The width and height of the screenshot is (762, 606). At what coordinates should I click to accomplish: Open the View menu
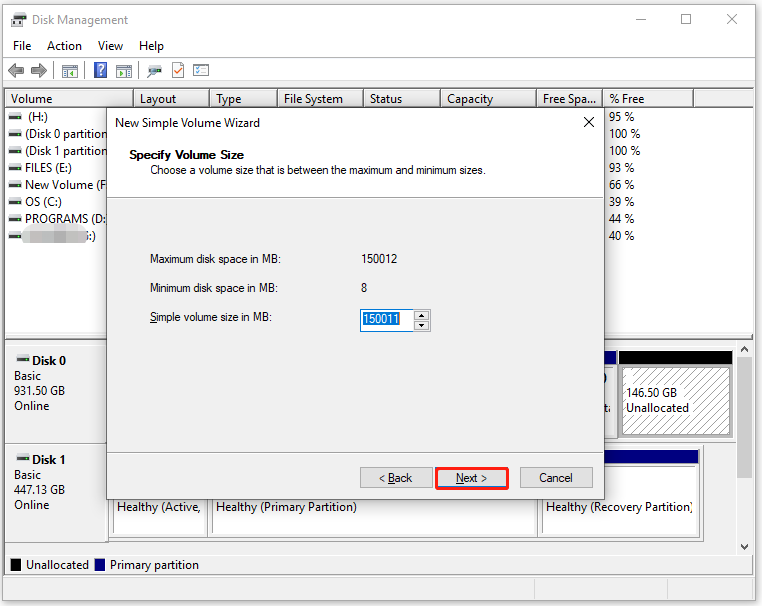pos(110,46)
